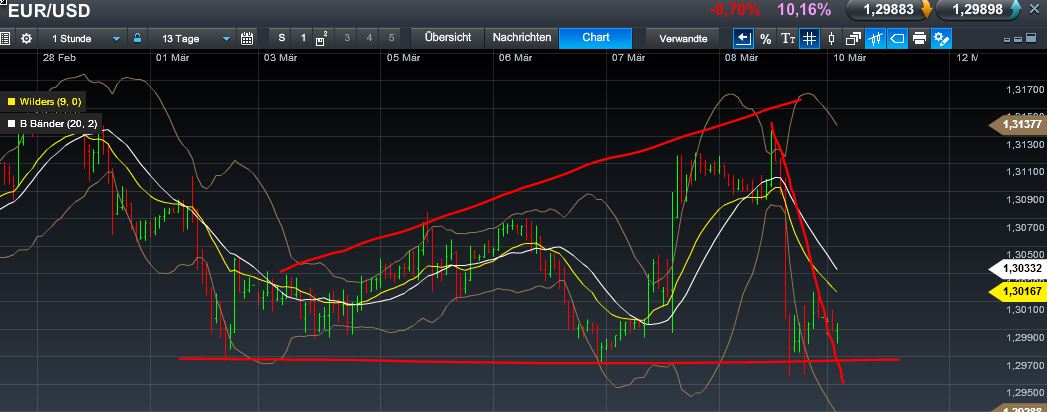Open the overlapping windows icon
Screen dimensions: 1047x412
point(853,39)
